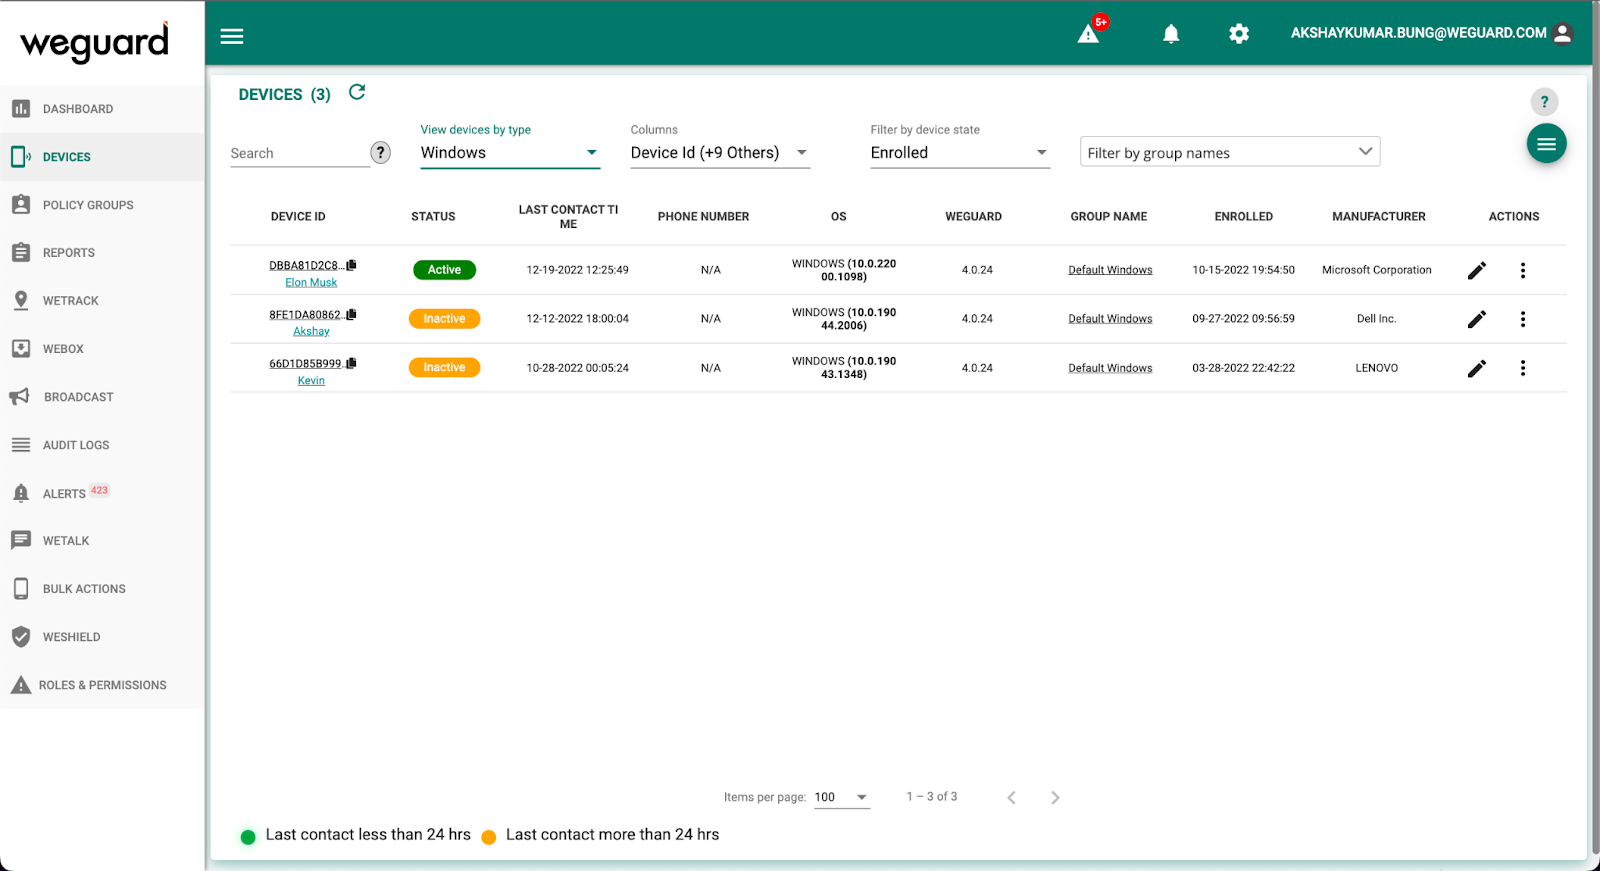Open the Columns dropdown
Image resolution: width=1600 pixels, height=871 pixels.
pos(720,153)
